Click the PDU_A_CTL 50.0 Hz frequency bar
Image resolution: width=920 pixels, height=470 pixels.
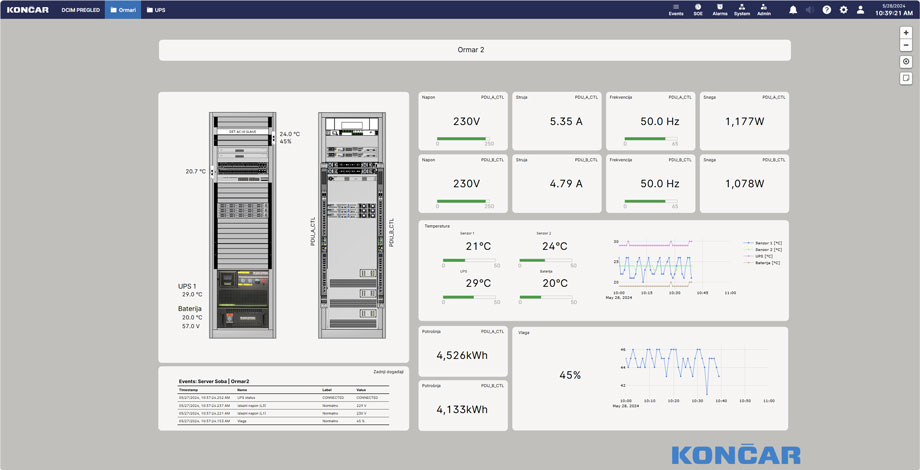pos(650,138)
